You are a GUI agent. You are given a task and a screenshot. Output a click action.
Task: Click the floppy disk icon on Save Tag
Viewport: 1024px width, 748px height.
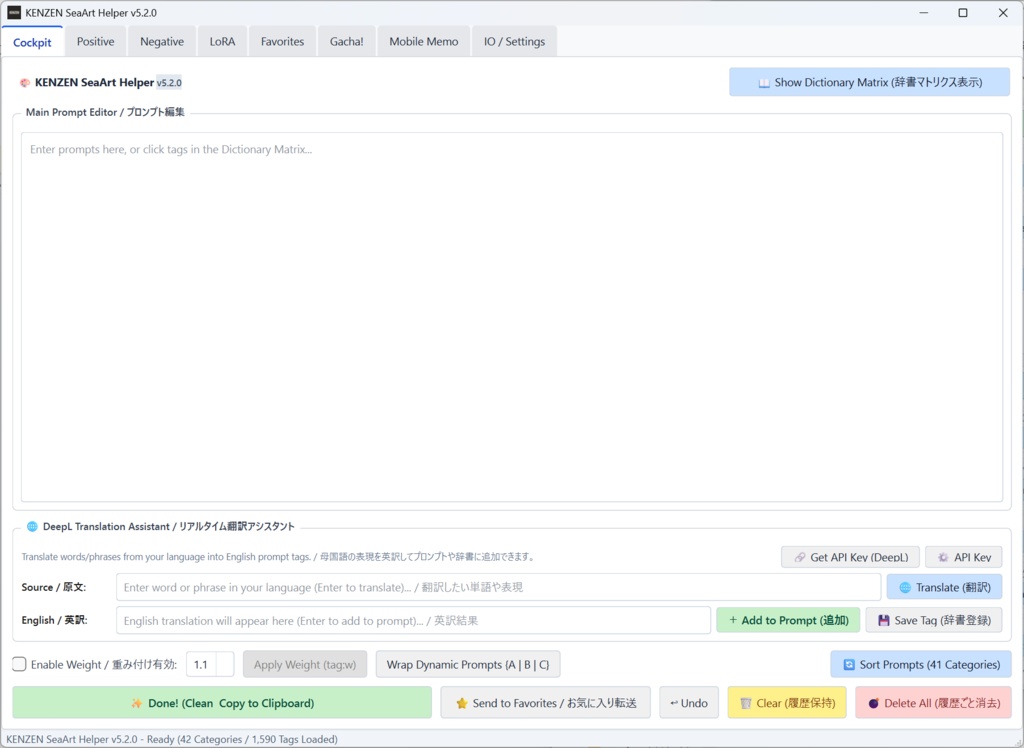[x=884, y=621]
